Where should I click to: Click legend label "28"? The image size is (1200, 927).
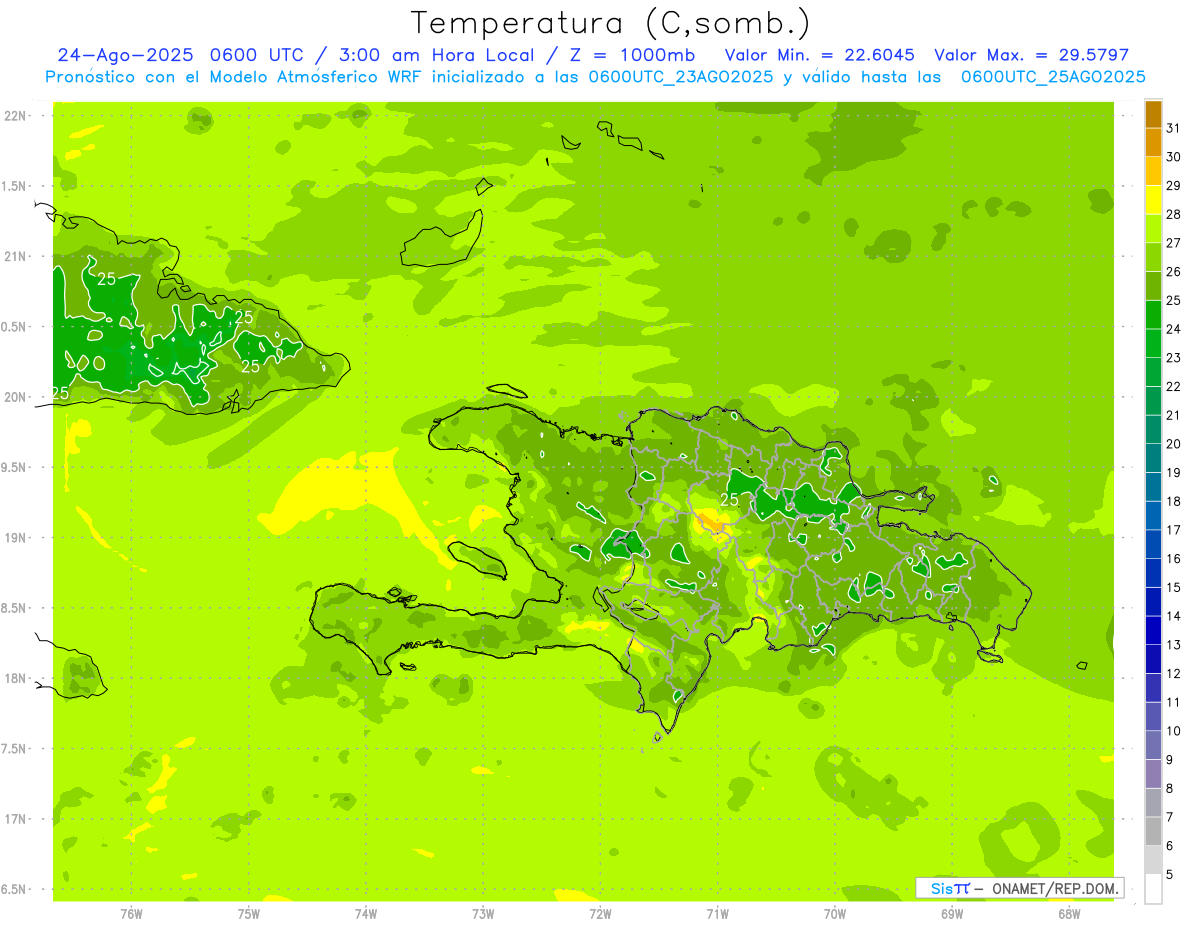[x=1174, y=214]
